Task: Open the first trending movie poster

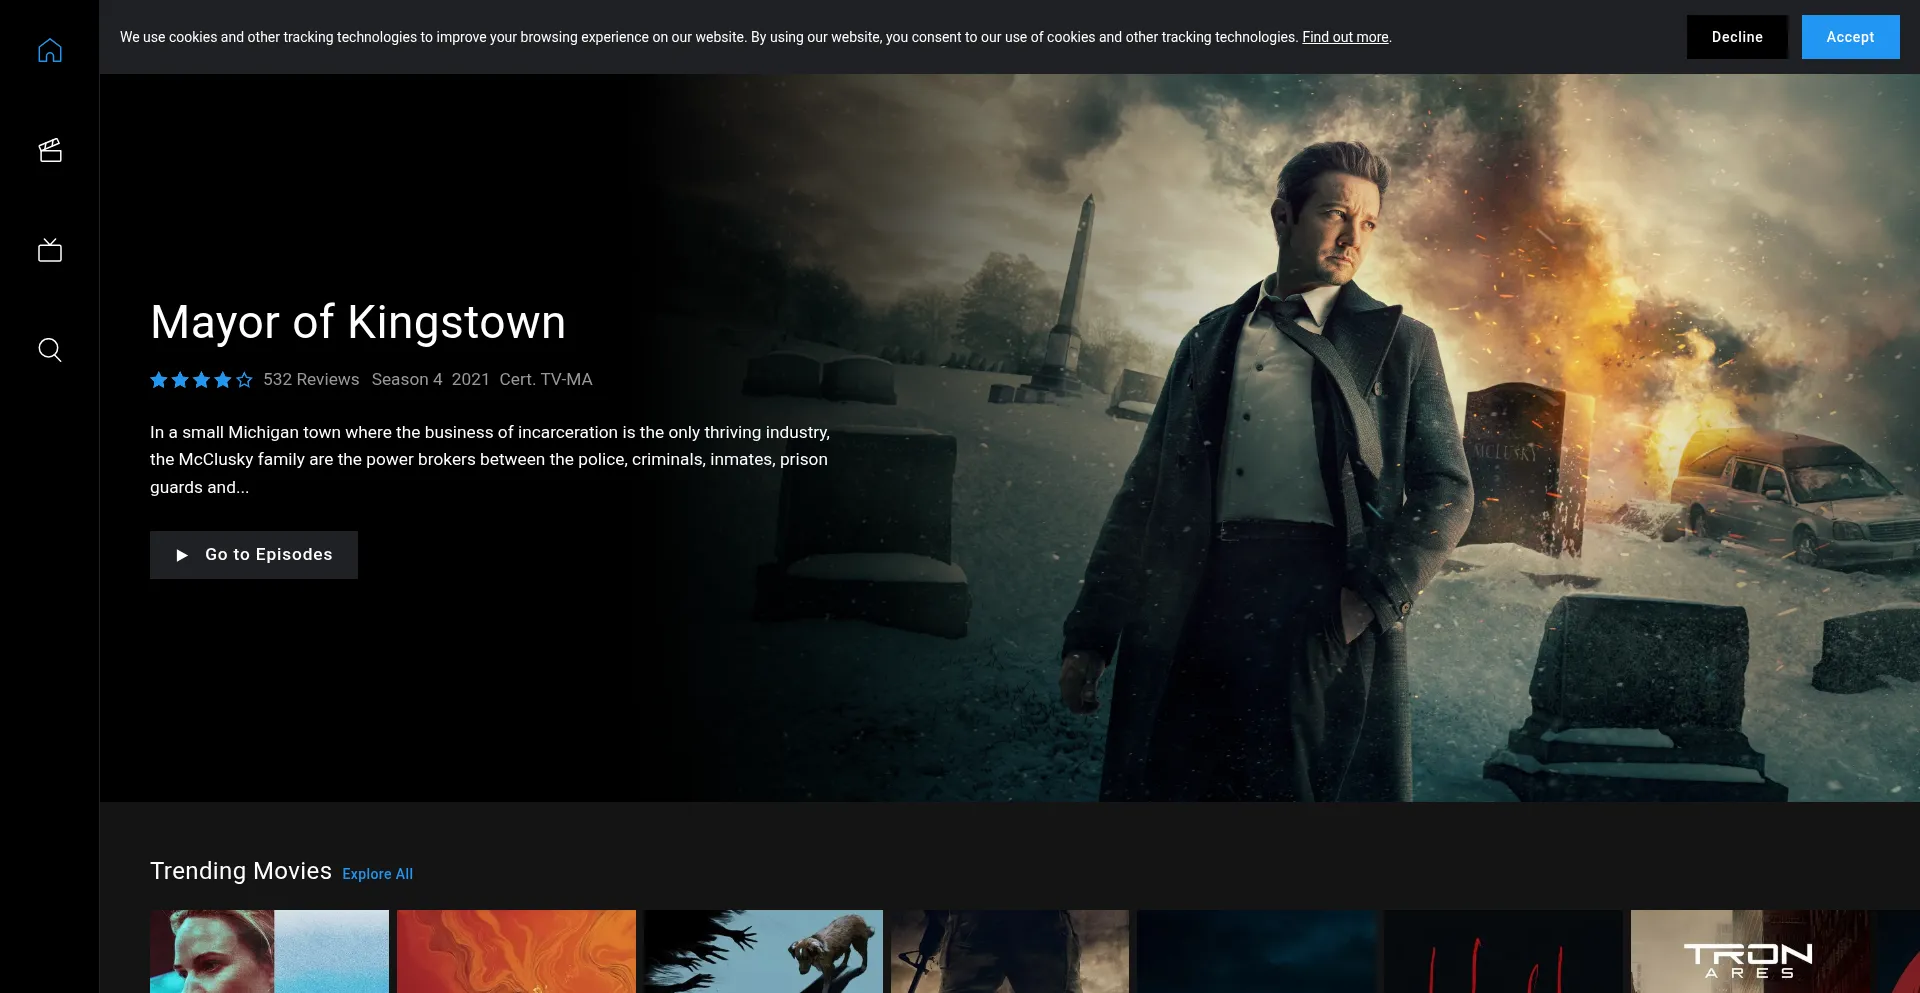Action: (269, 951)
